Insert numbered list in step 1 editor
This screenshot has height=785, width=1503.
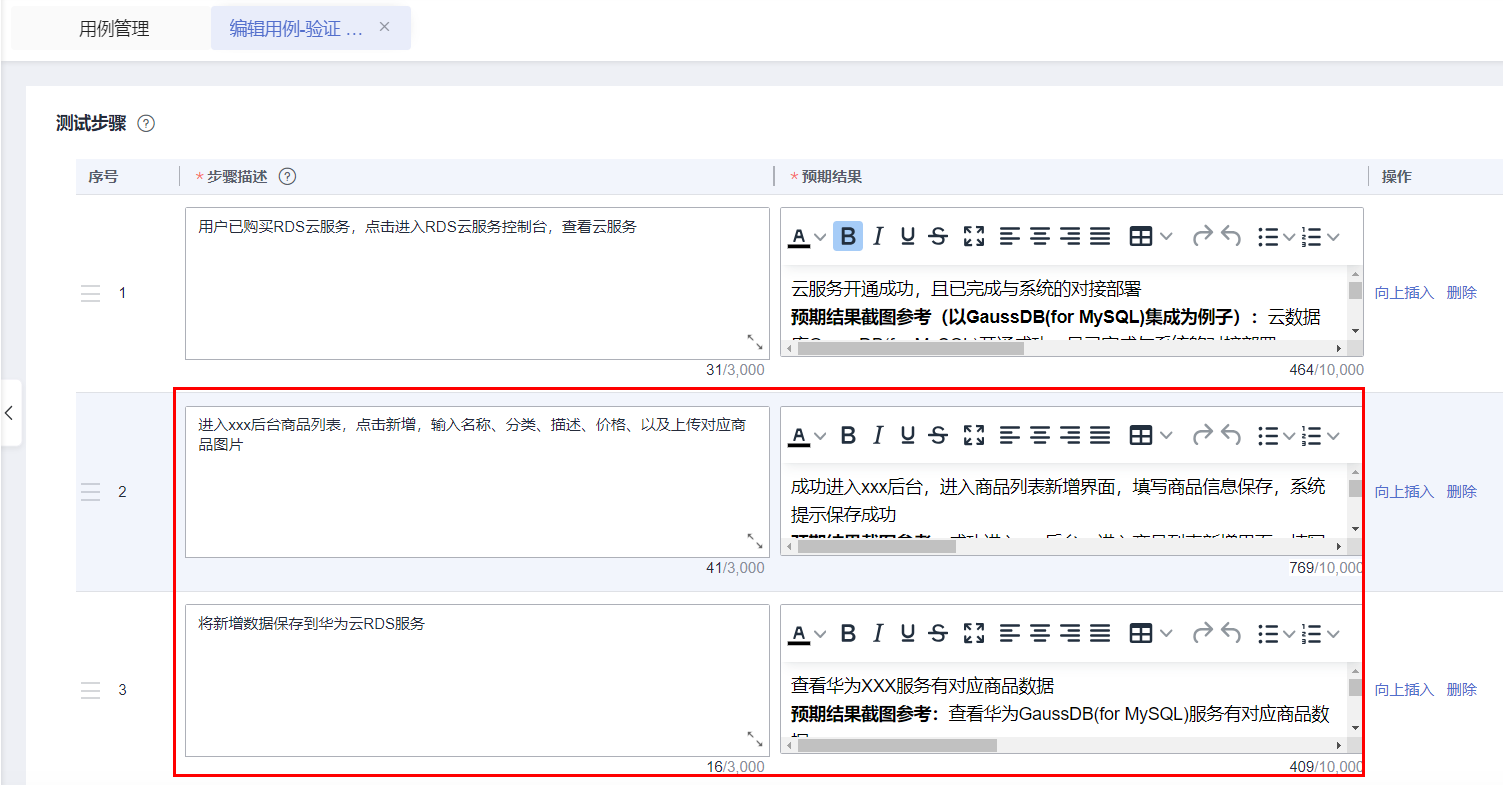(1313, 237)
